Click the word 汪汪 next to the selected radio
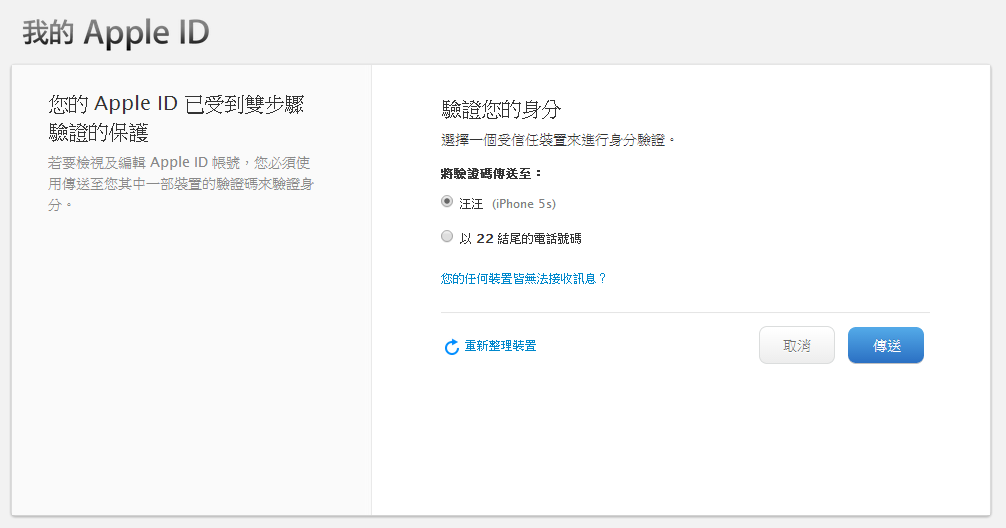The width and height of the screenshot is (1006, 528). (x=471, y=204)
